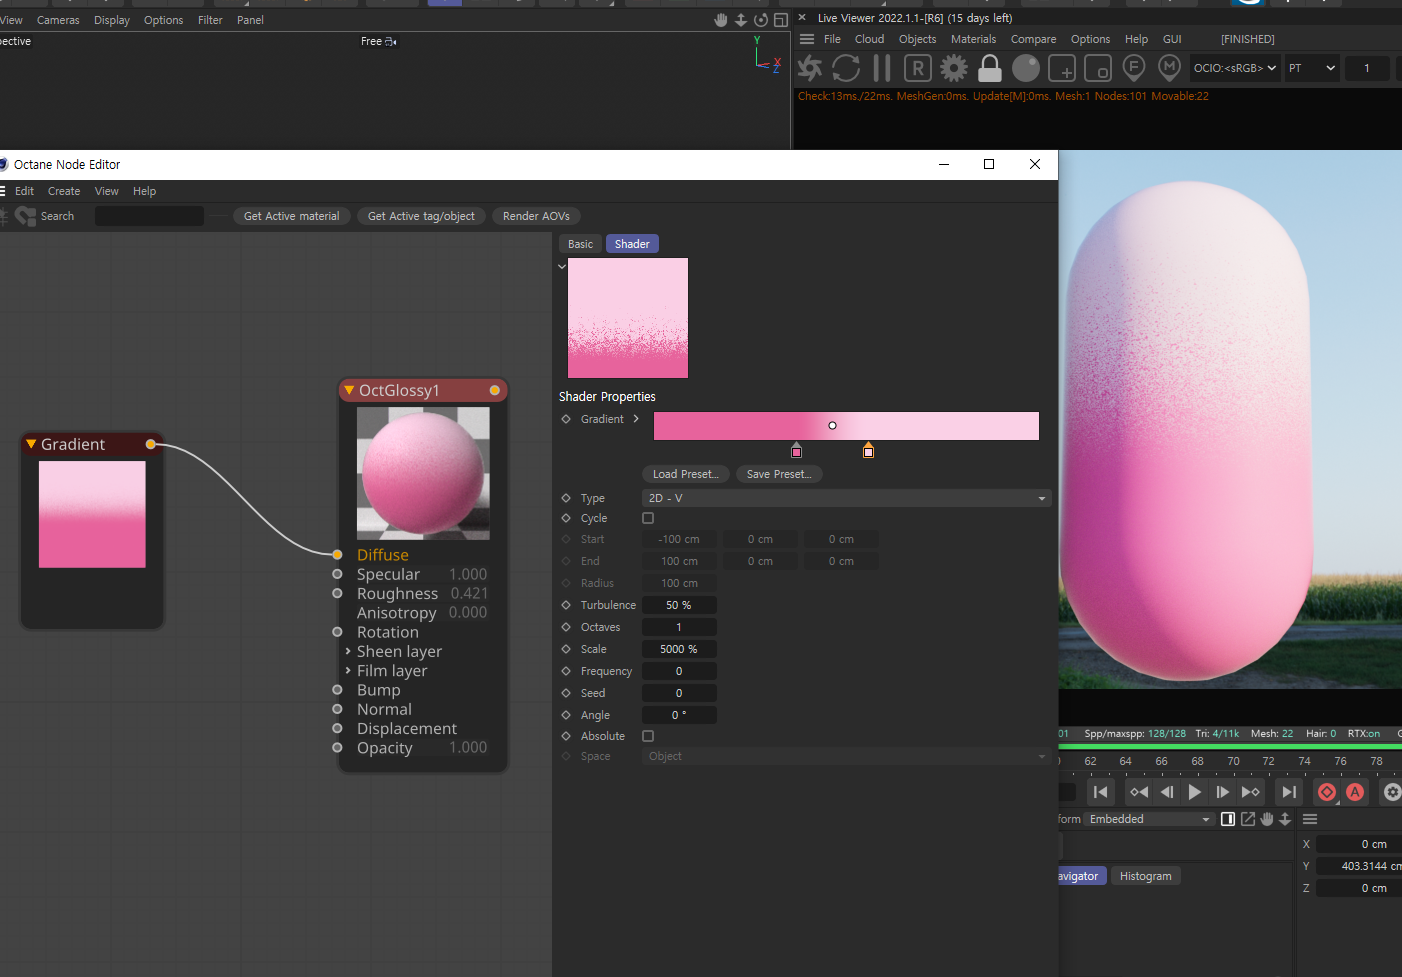Collapse the Gradient node triangle
The height and width of the screenshot is (977, 1402).
point(31,444)
